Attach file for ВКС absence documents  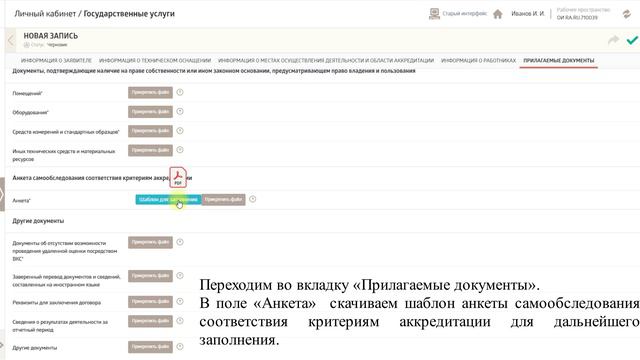click(x=150, y=242)
